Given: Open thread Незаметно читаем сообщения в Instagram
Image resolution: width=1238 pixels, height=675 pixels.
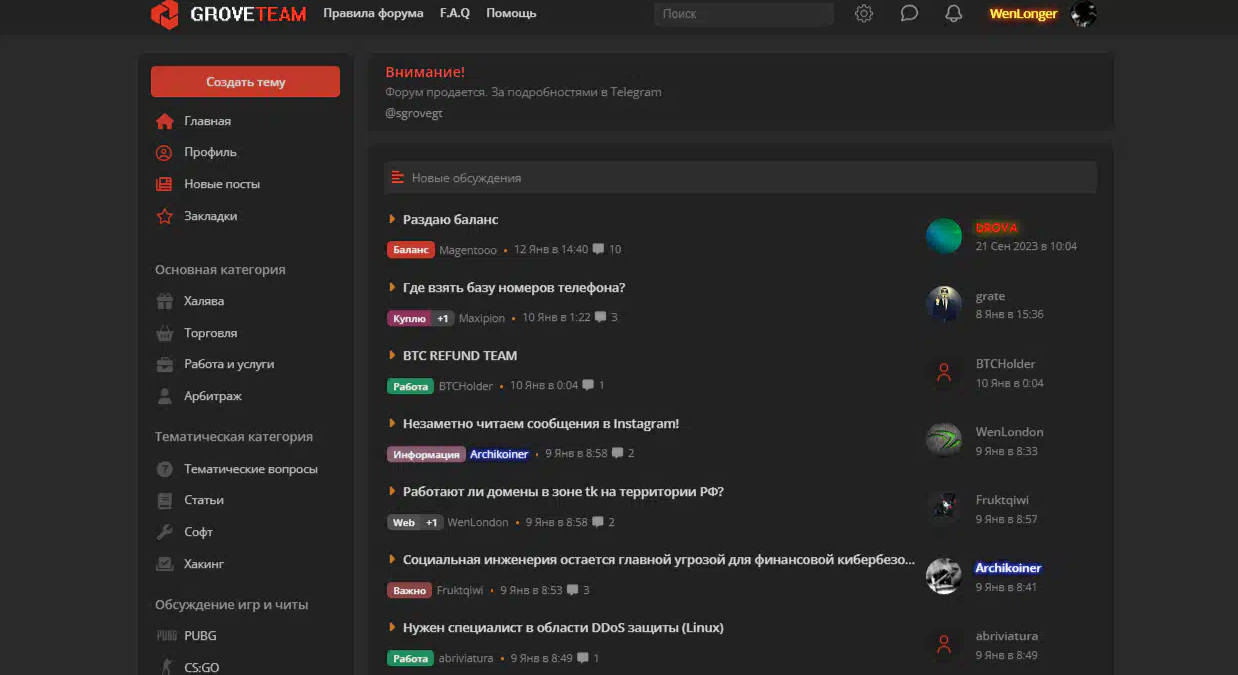Looking at the screenshot, I should 540,424.
